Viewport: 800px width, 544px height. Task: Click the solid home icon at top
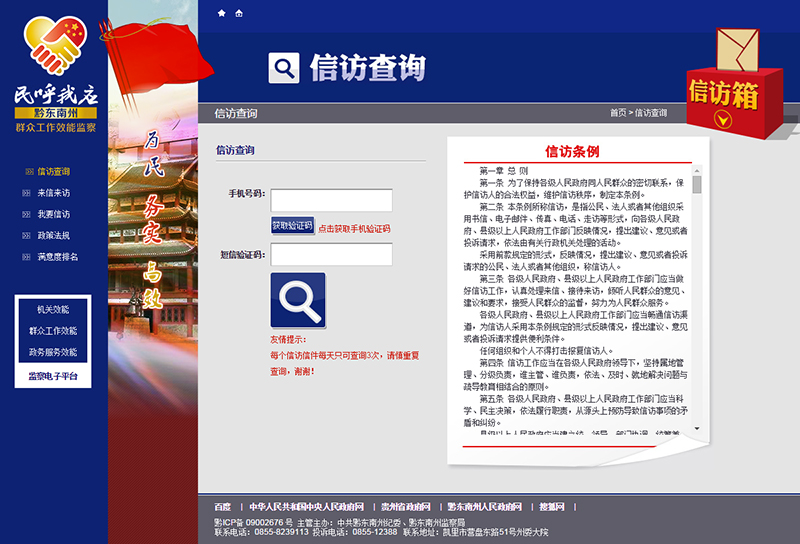pyautogui.click(x=220, y=13)
